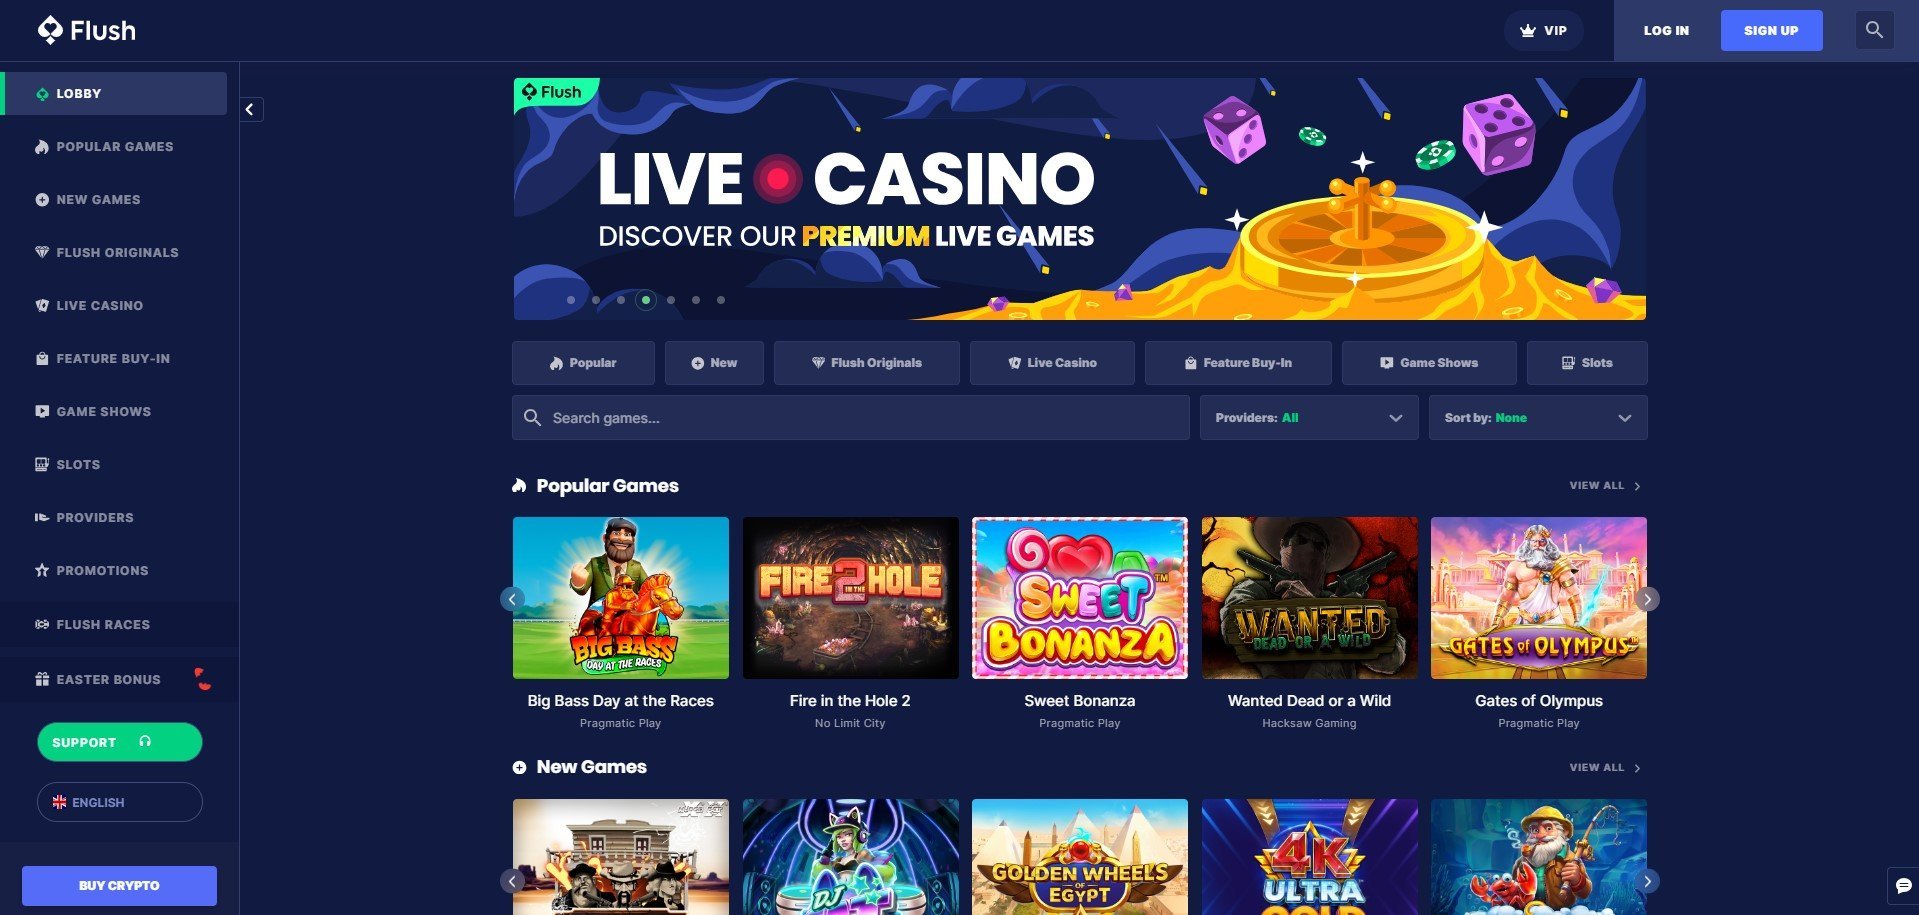Click View All for Popular Games
Image resolution: width=1919 pixels, height=915 pixels.
(1604, 486)
